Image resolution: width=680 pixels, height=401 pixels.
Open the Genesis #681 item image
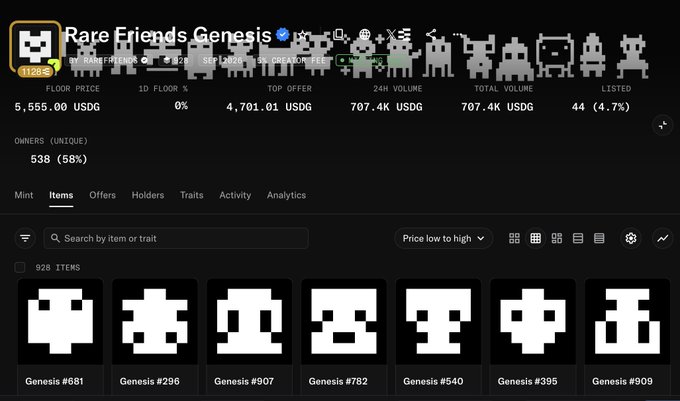tap(60, 321)
